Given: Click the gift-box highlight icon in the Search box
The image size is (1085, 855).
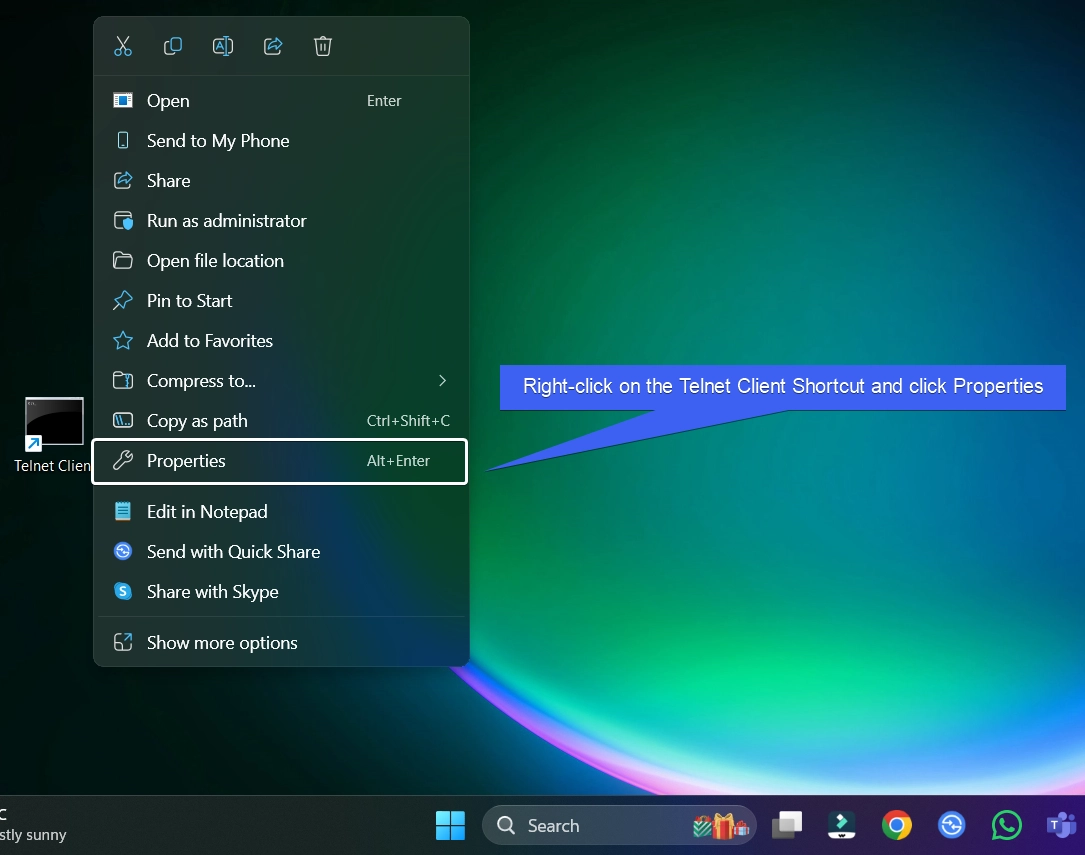Looking at the screenshot, I should pyautogui.click(x=721, y=827).
